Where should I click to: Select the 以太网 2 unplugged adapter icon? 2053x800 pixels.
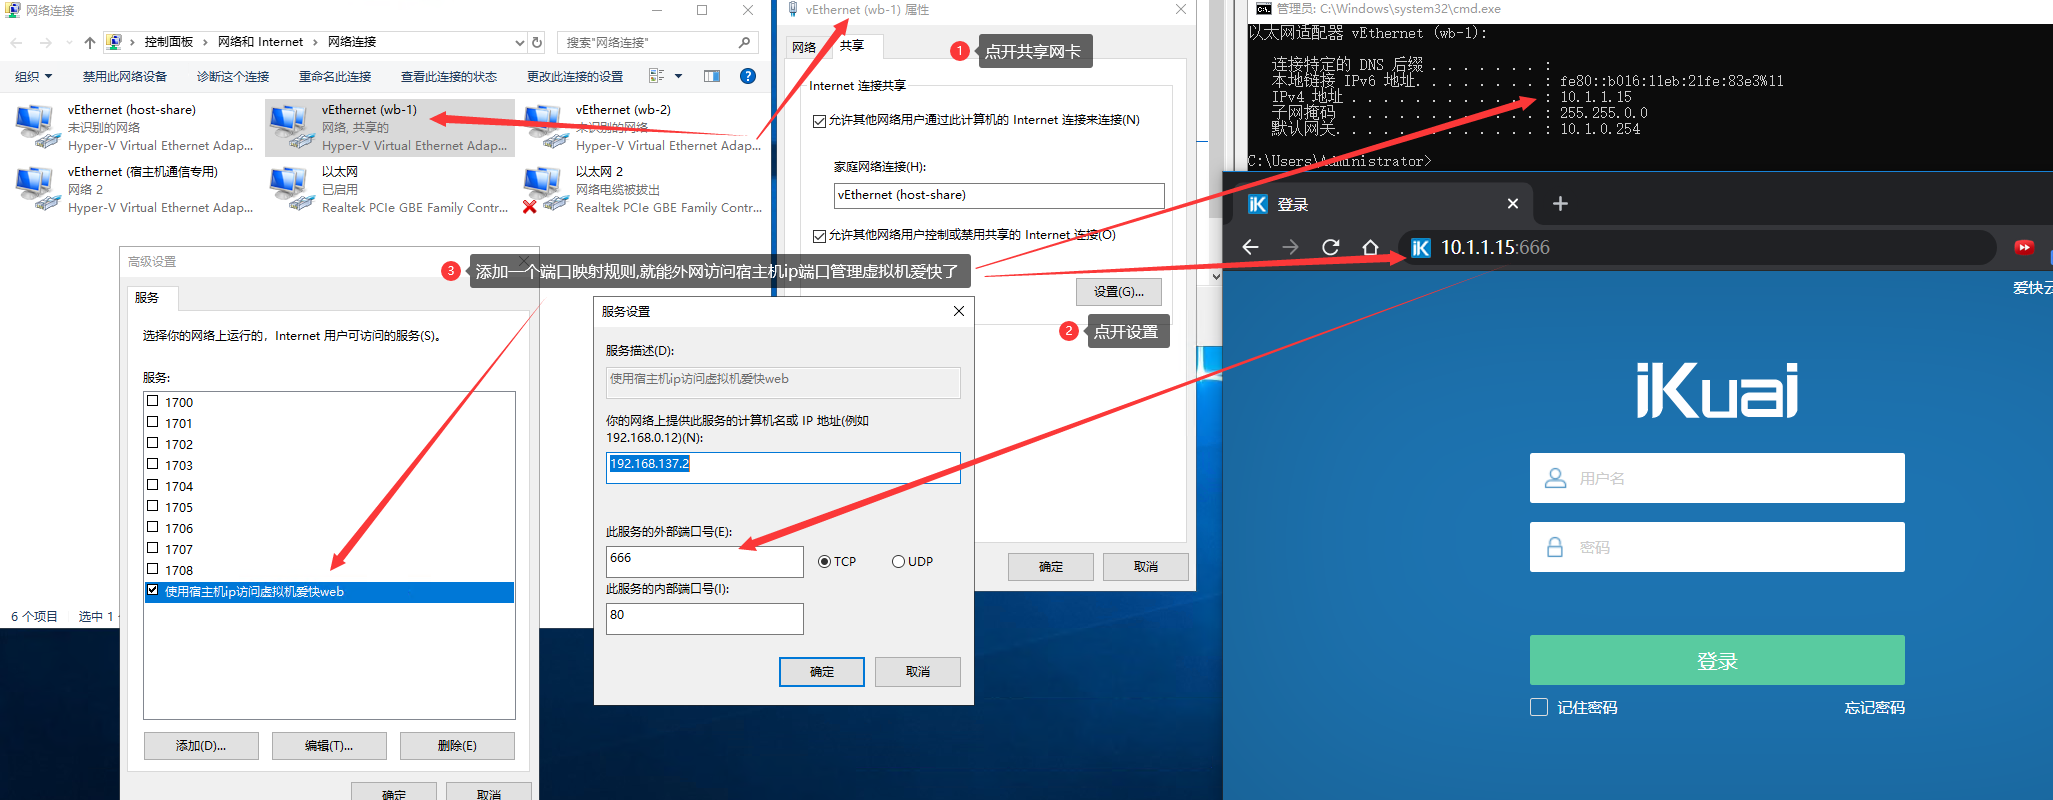545,188
